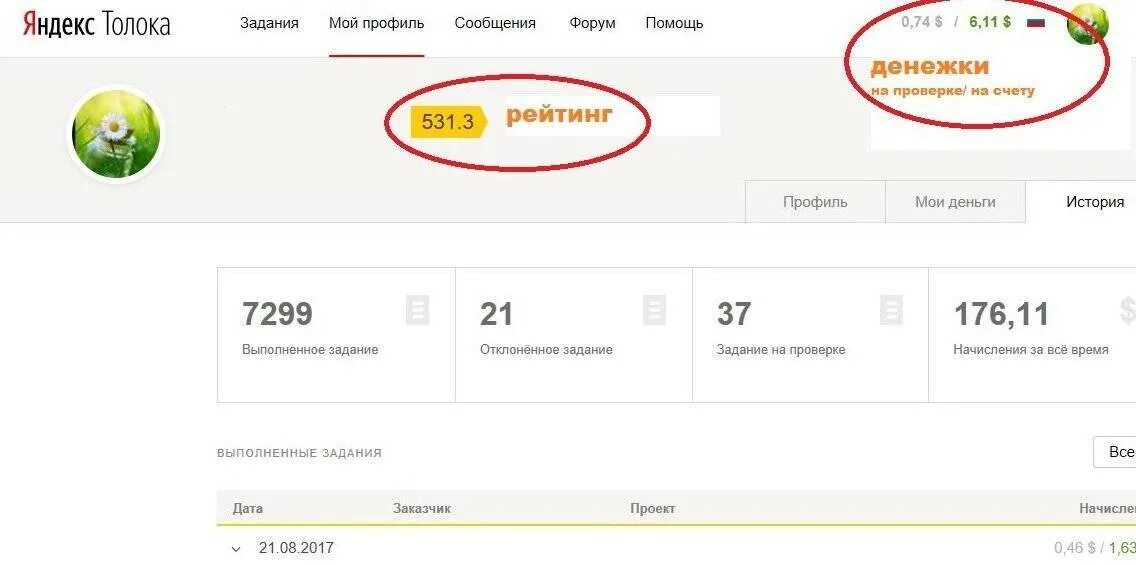The width and height of the screenshot is (1136, 565).
Task: Click the Russian flag language icon
Action: pos(1036,22)
